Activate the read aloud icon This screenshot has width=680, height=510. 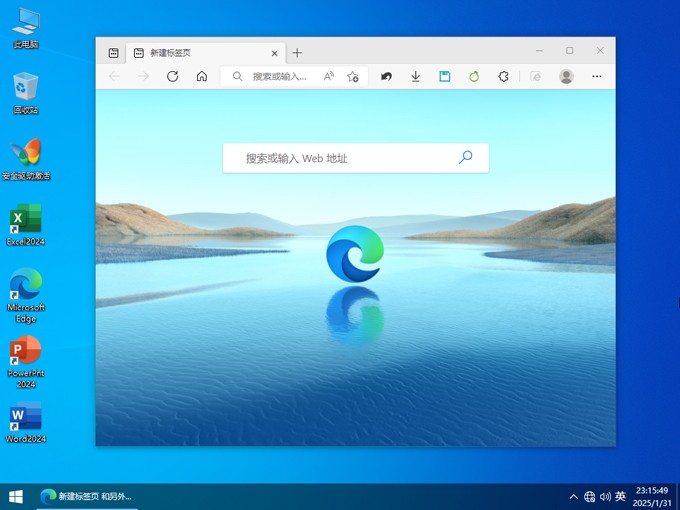329,76
